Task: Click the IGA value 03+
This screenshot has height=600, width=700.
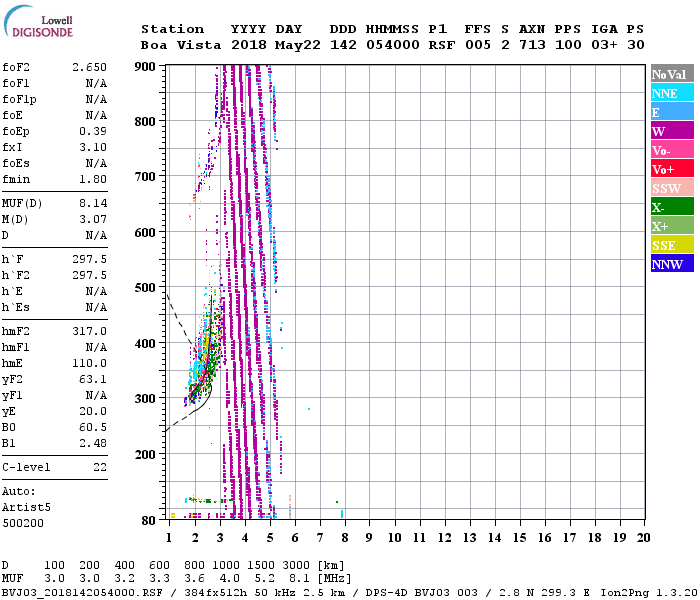Action: [x=604, y=45]
